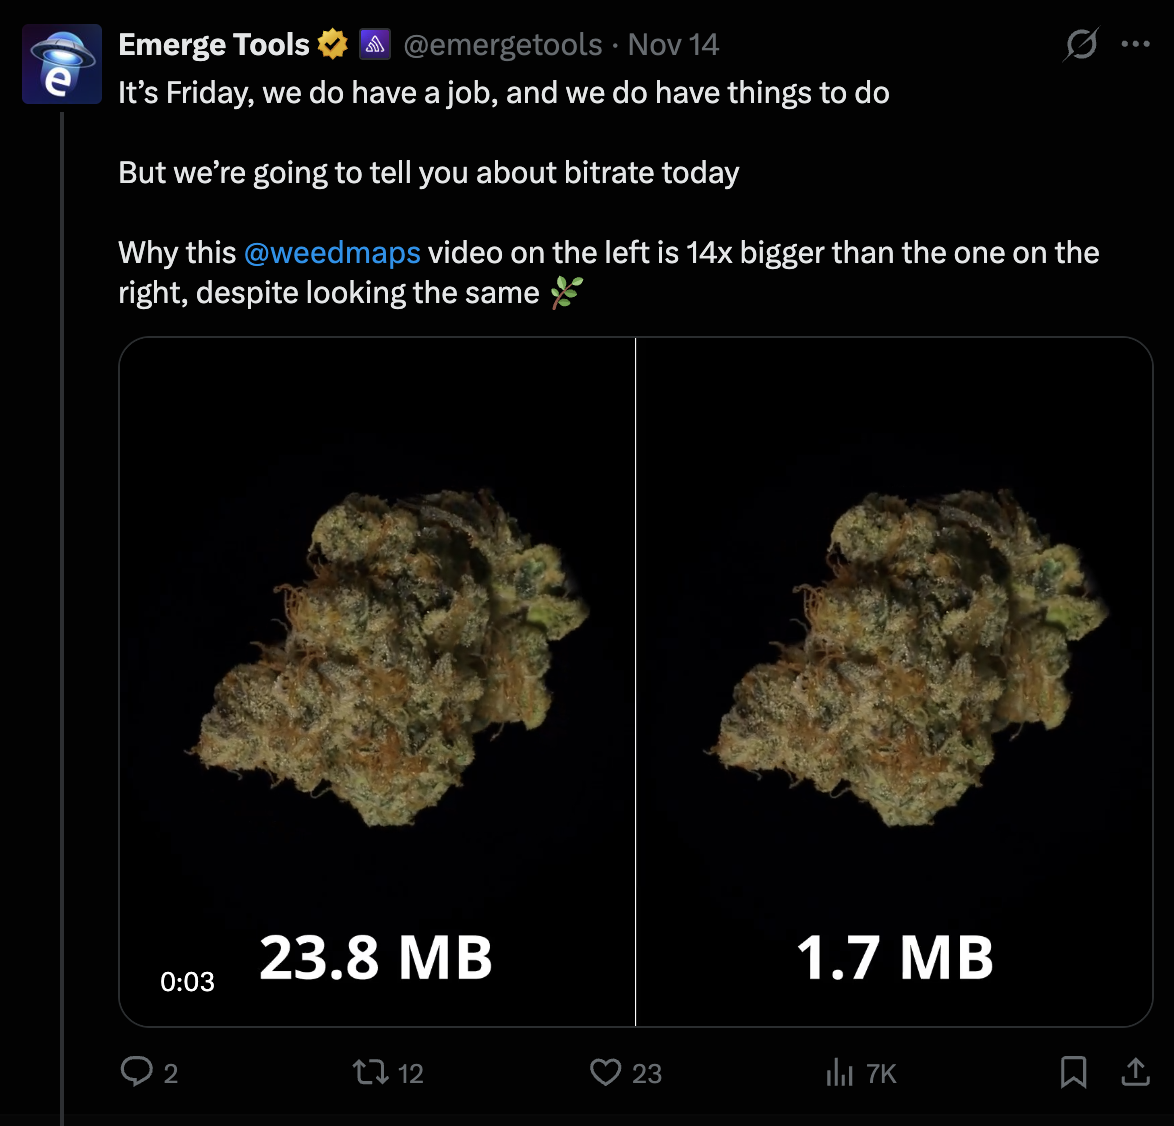
Task: Click the "It's Friday" line of post text
Action: [x=503, y=93]
